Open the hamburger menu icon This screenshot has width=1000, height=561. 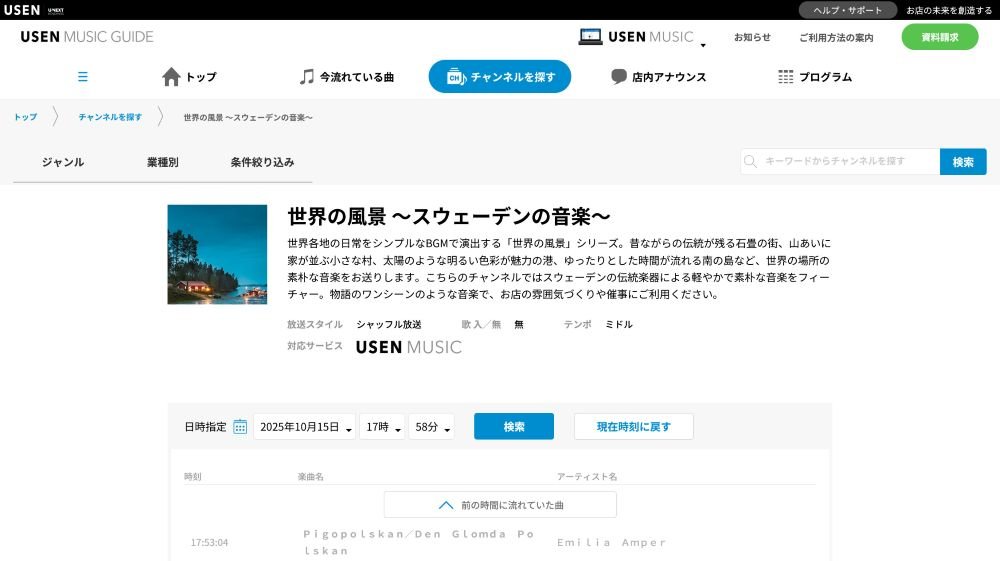tap(83, 77)
